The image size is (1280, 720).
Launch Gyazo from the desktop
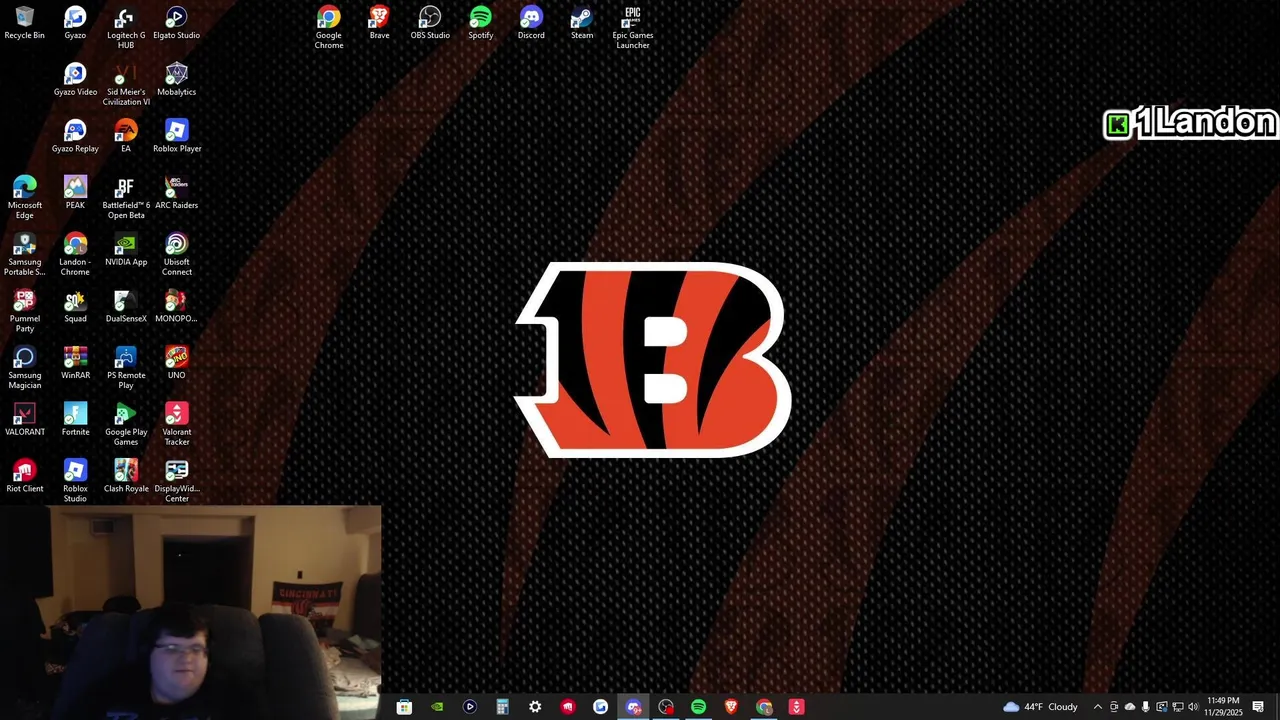[x=75, y=23]
